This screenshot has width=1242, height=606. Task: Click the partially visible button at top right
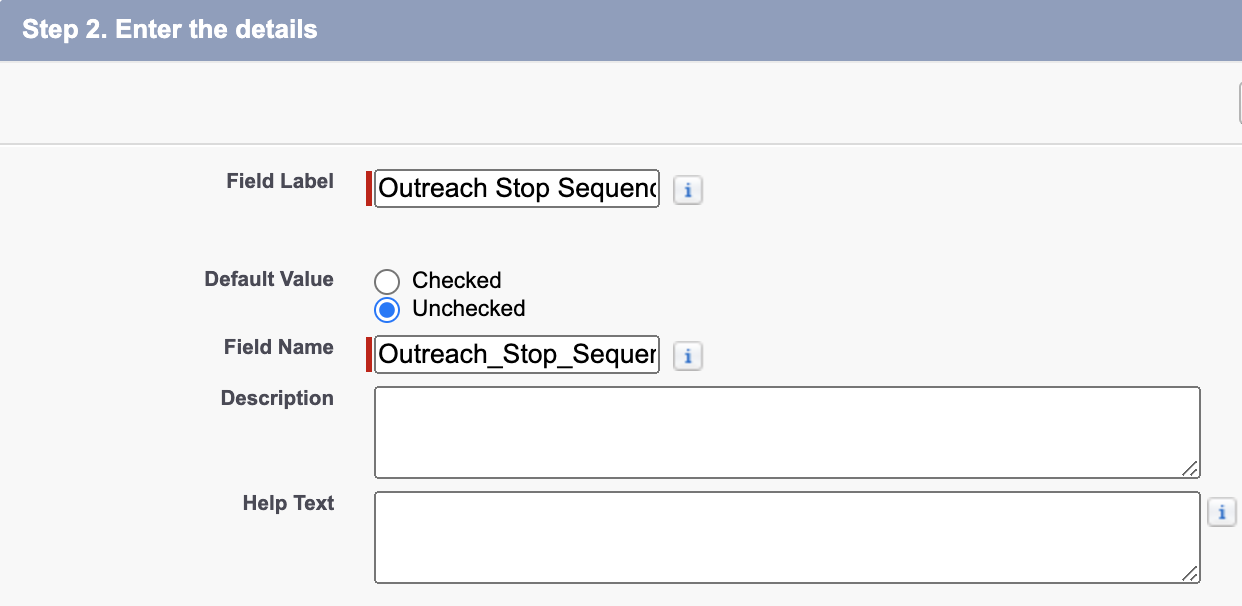(x=1236, y=102)
